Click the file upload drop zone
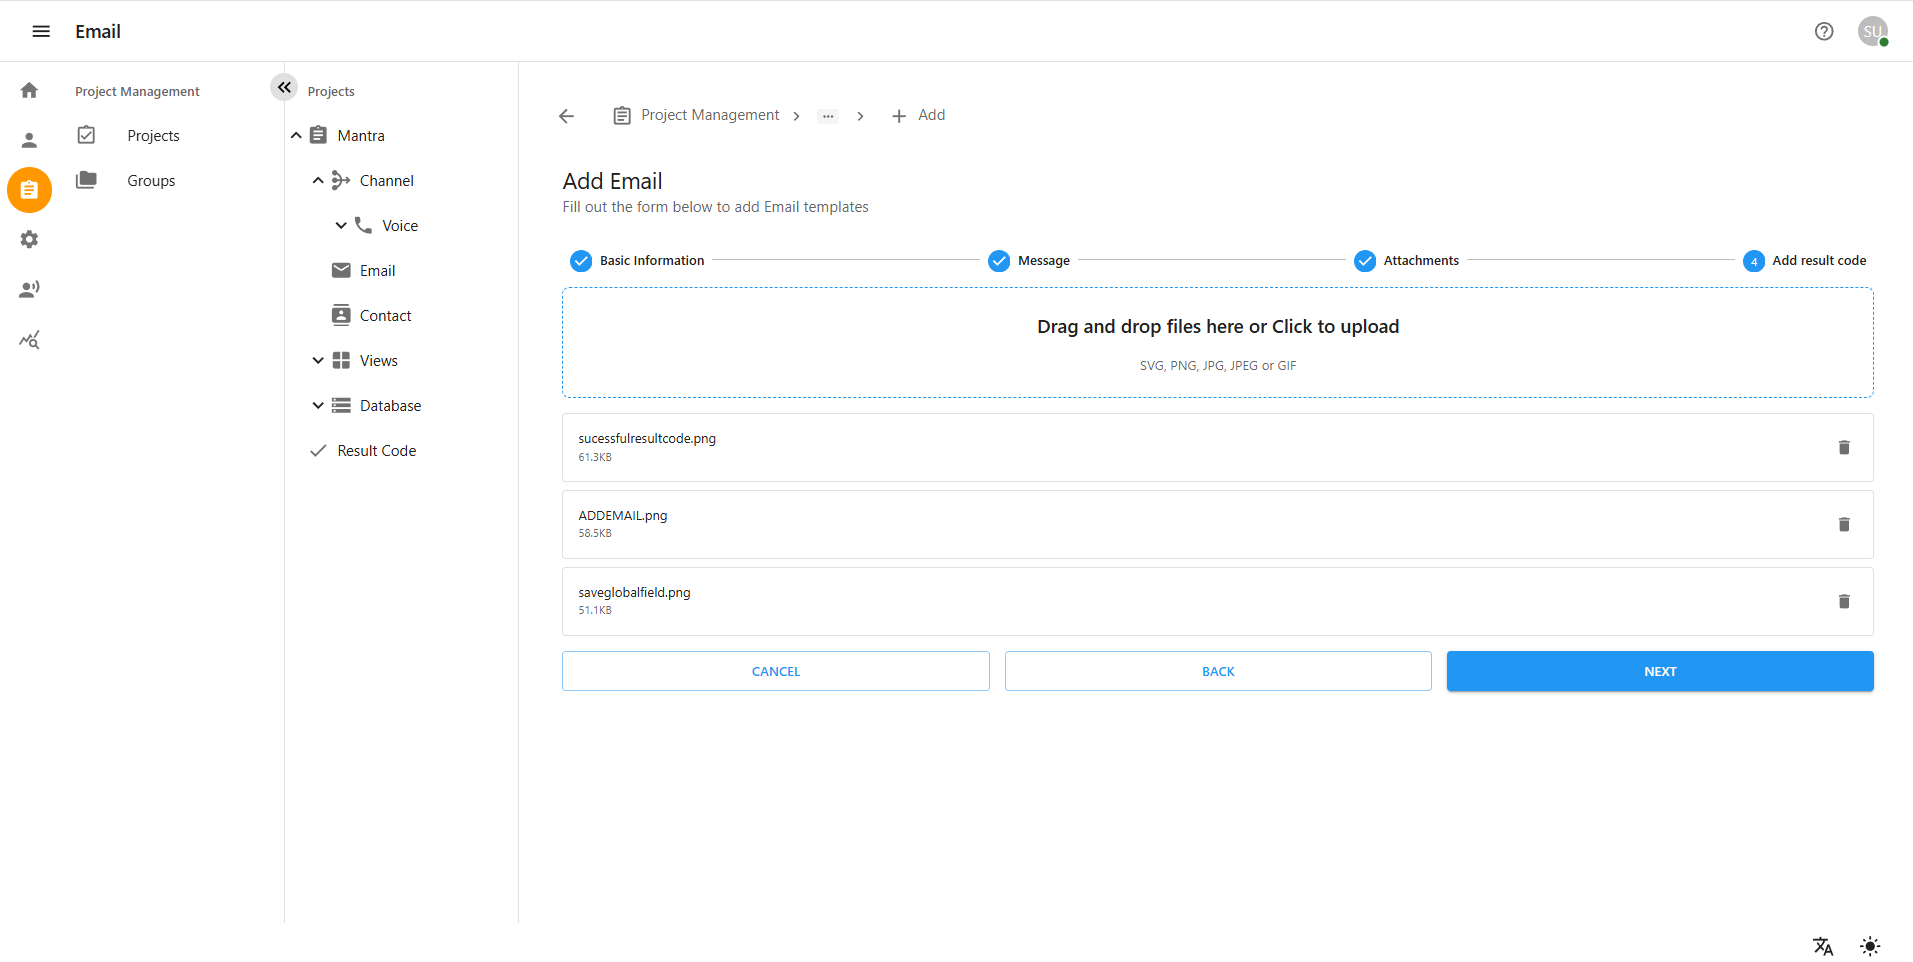 click(1217, 343)
